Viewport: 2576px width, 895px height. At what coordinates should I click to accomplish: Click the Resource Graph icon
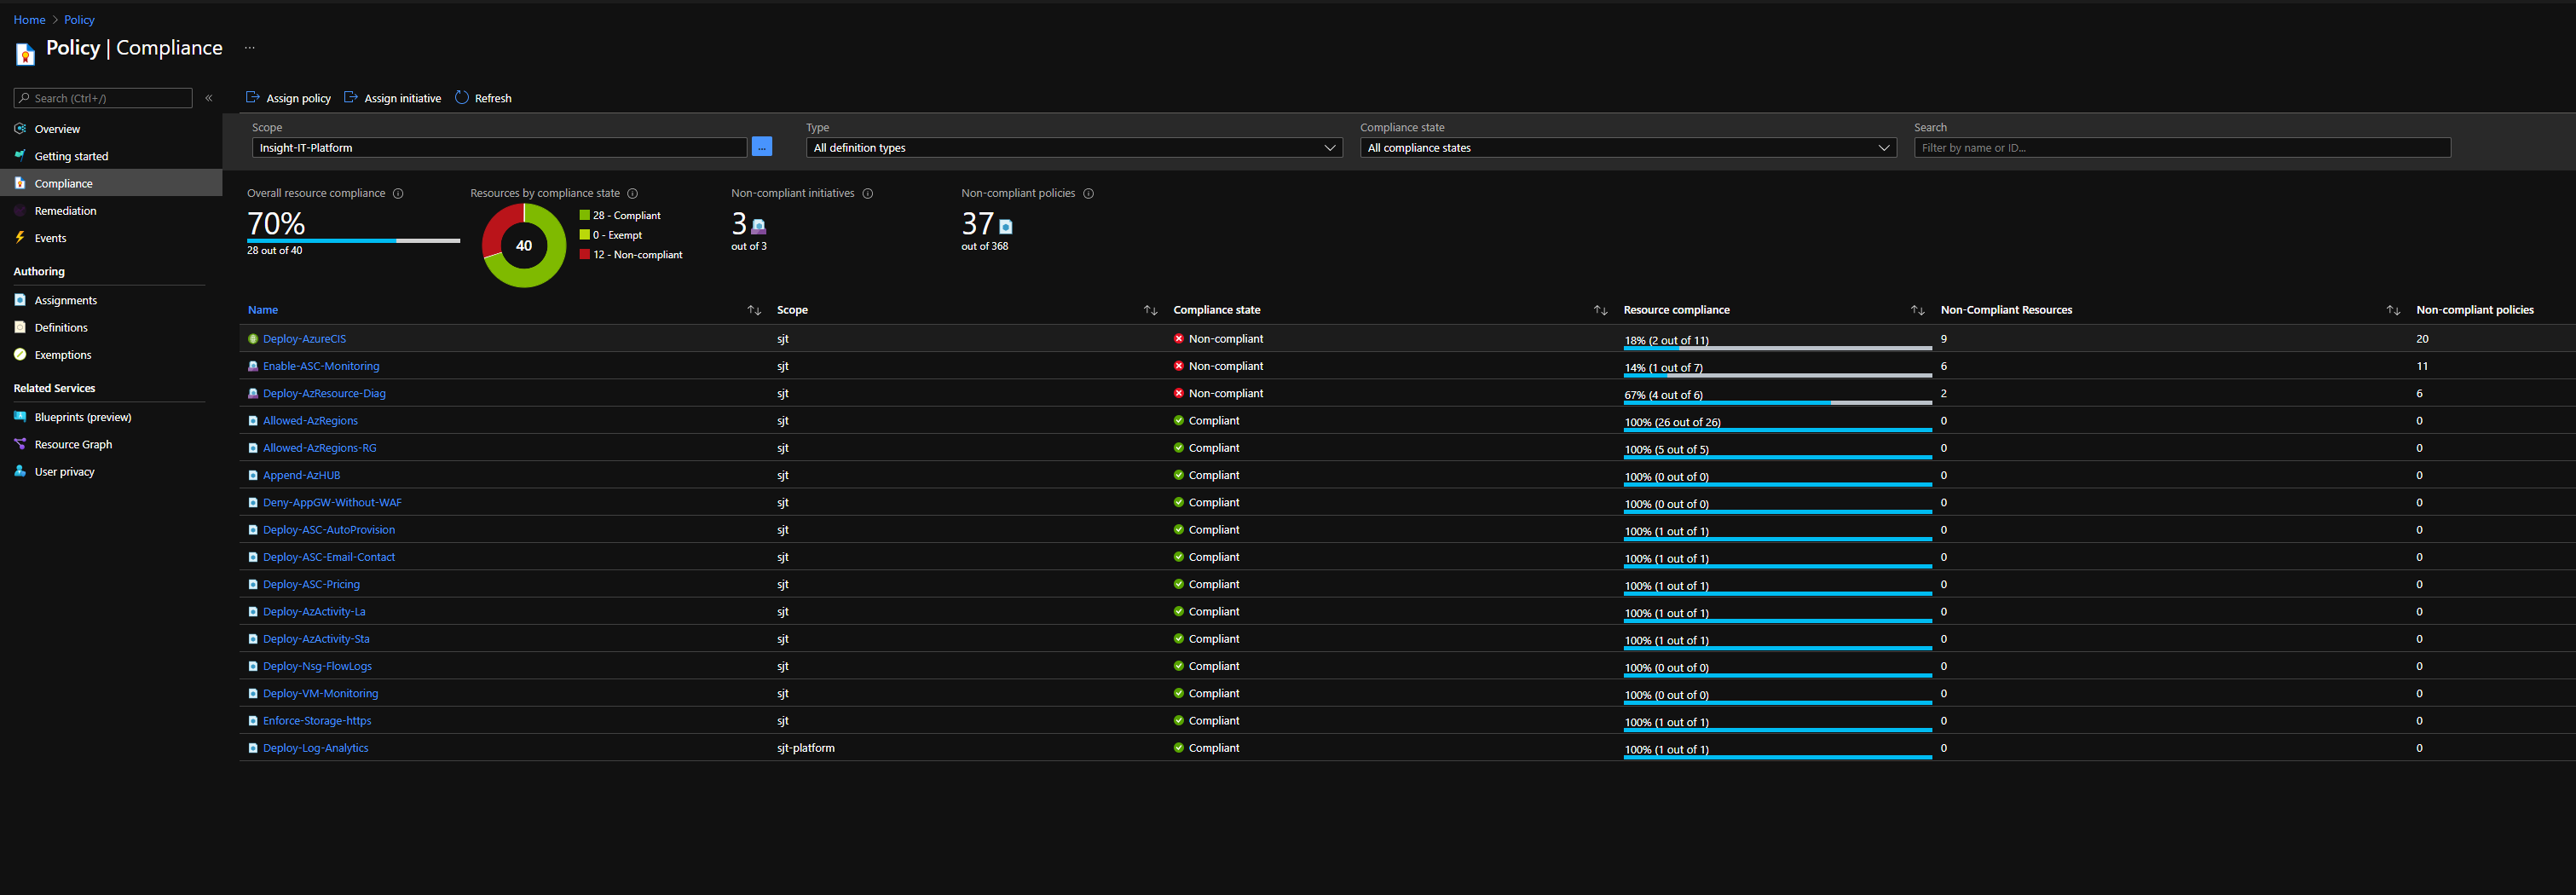(20, 444)
